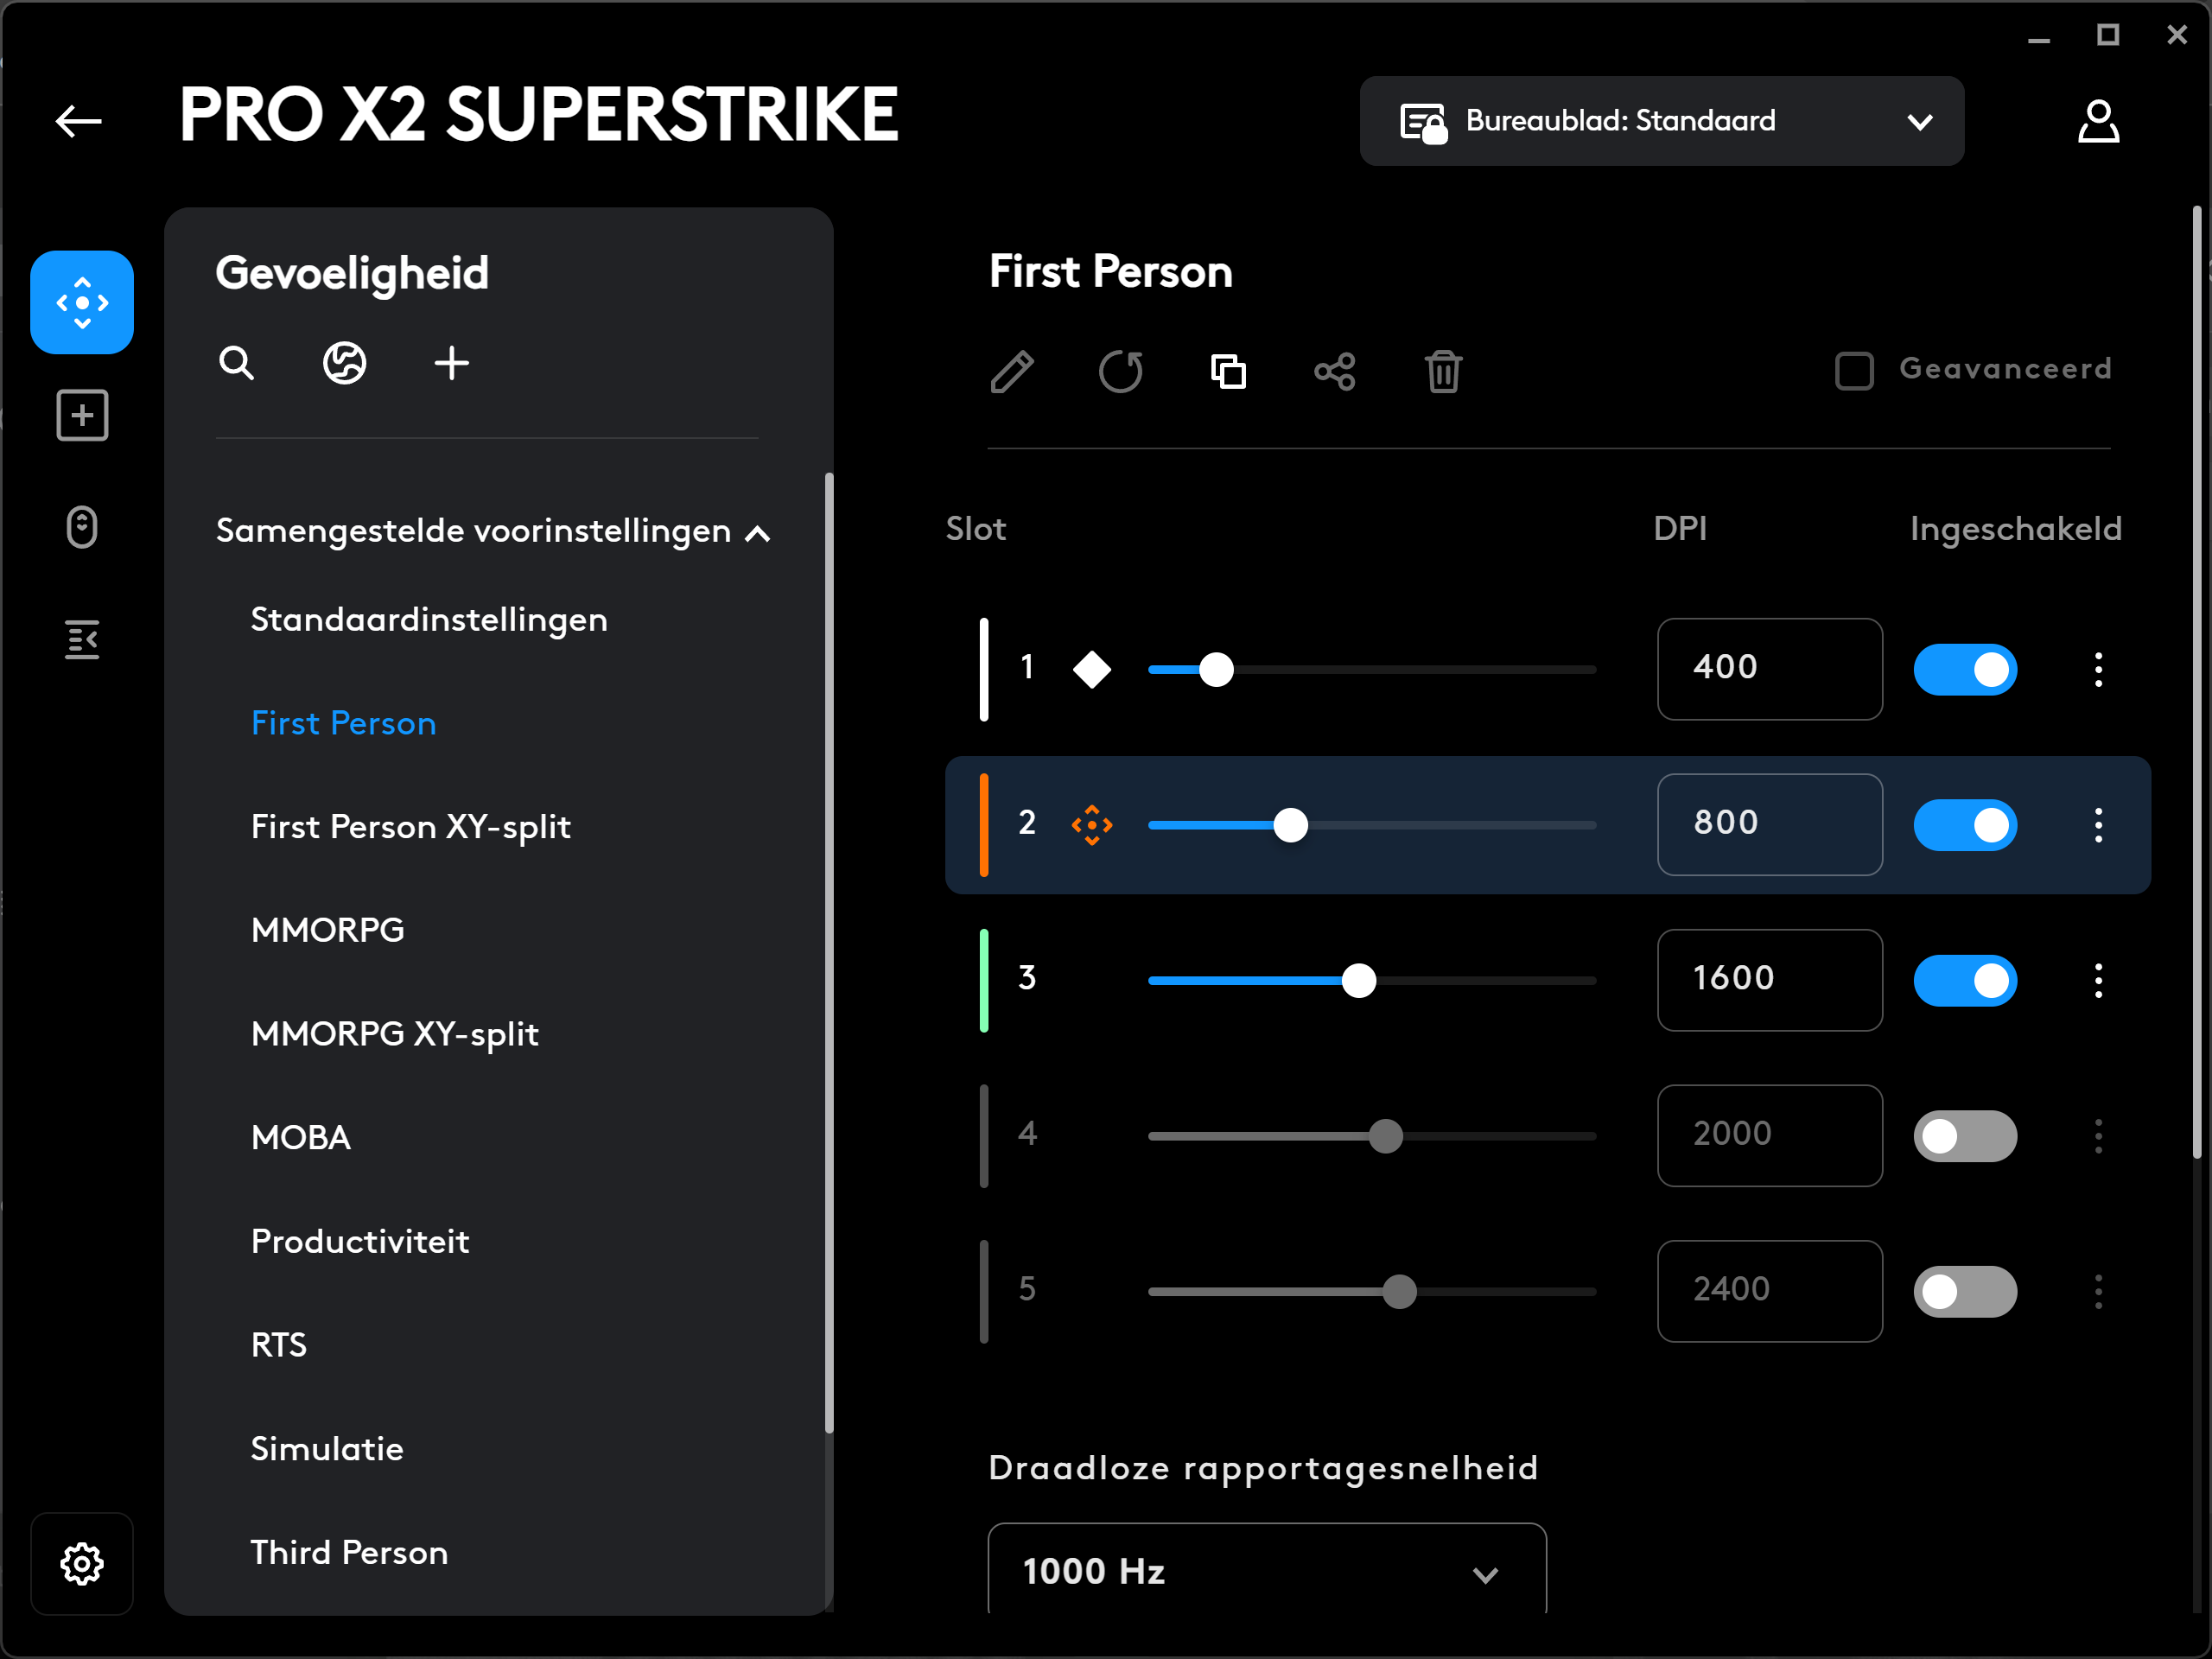Rename First Person using the pencil icon
The width and height of the screenshot is (2212, 1659).
[1013, 371]
